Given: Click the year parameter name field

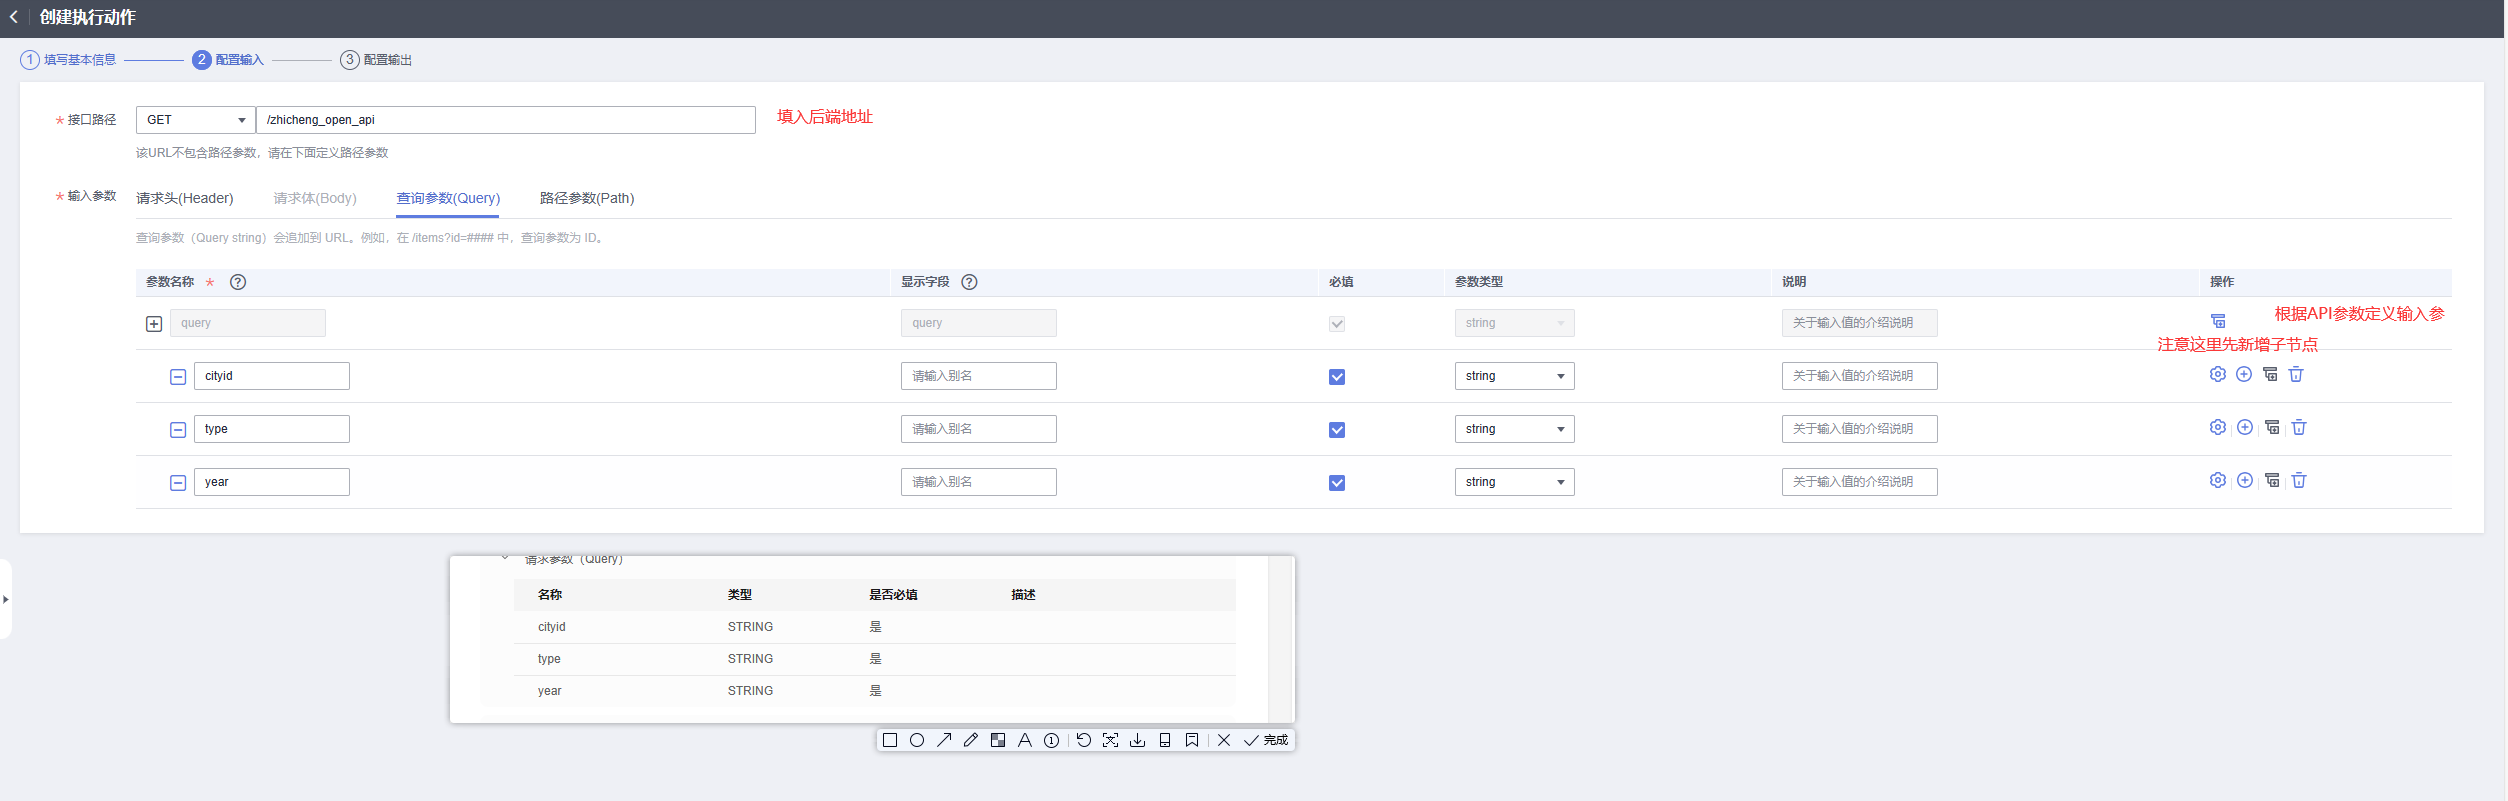Looking at the screenshot, I should pos(272,482).
